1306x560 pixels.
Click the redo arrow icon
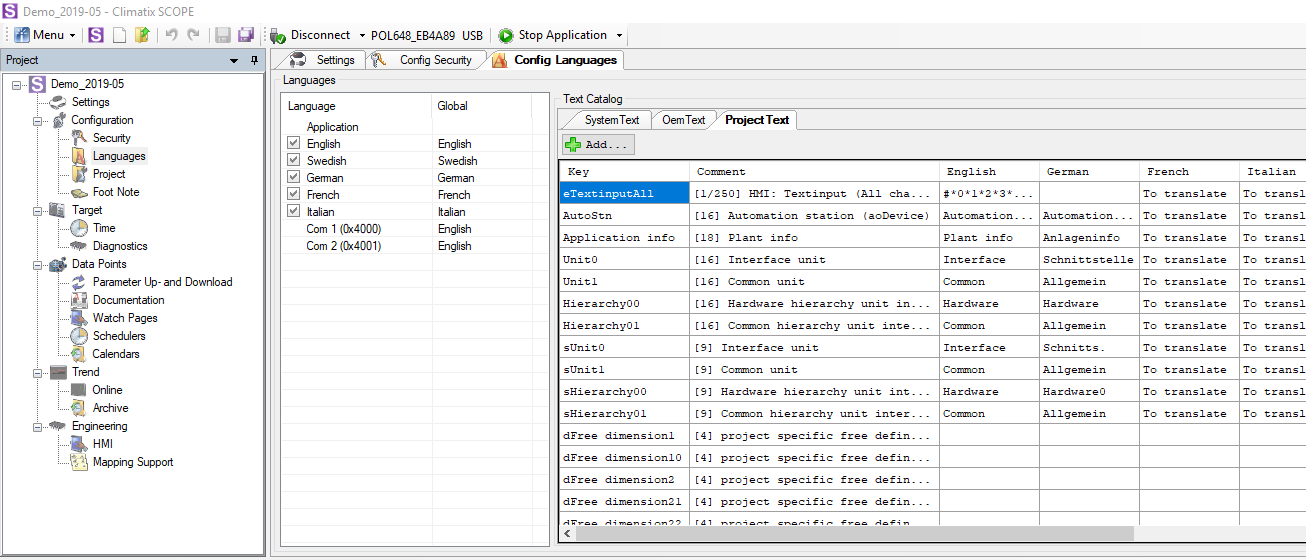point(194,35)
